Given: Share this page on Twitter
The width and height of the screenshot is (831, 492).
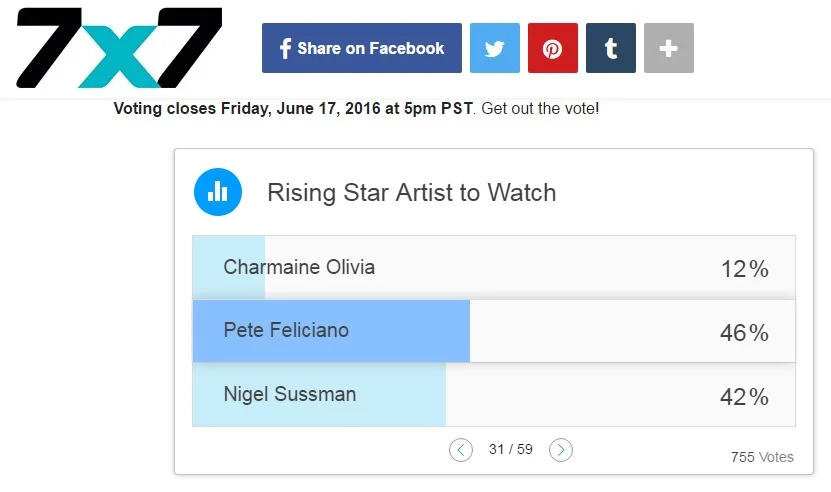Looking at the screenshot, I should click(495, 48).
